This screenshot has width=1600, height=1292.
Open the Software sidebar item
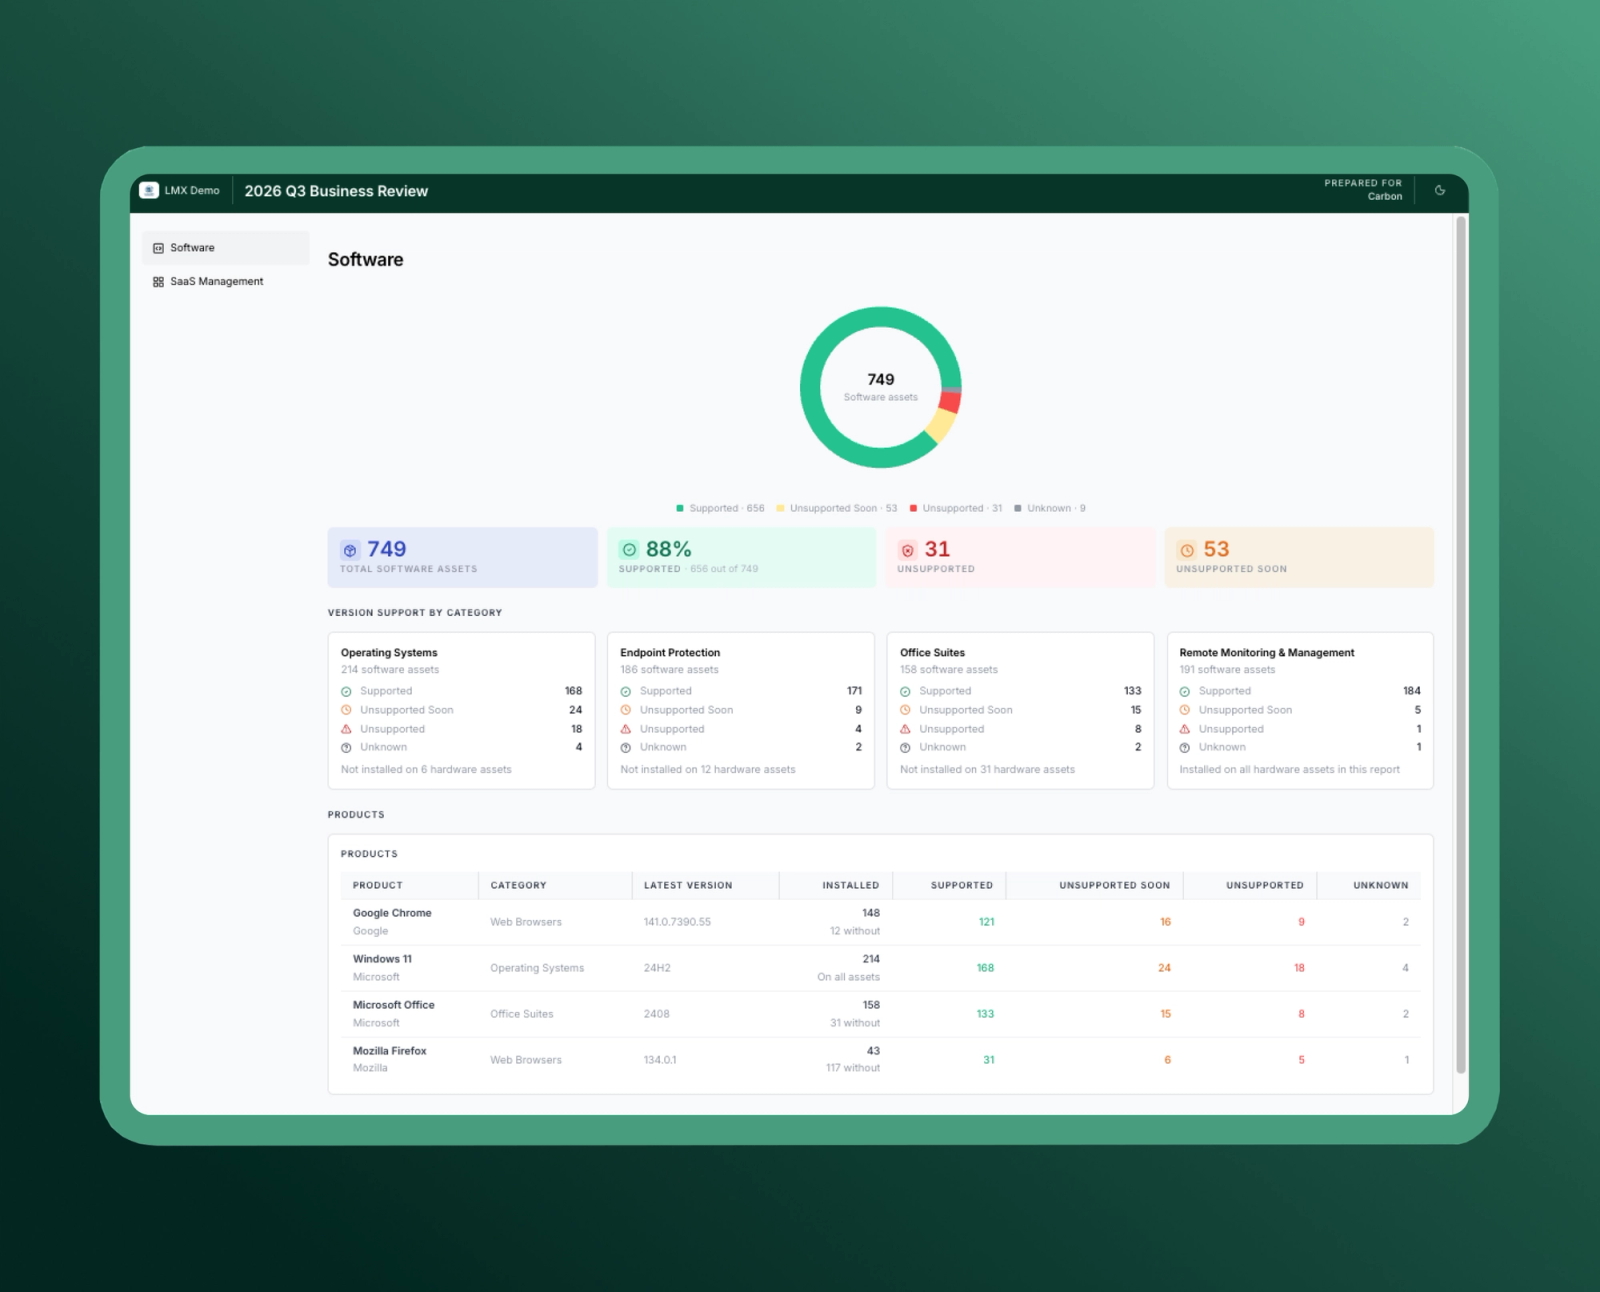[225, 248]
